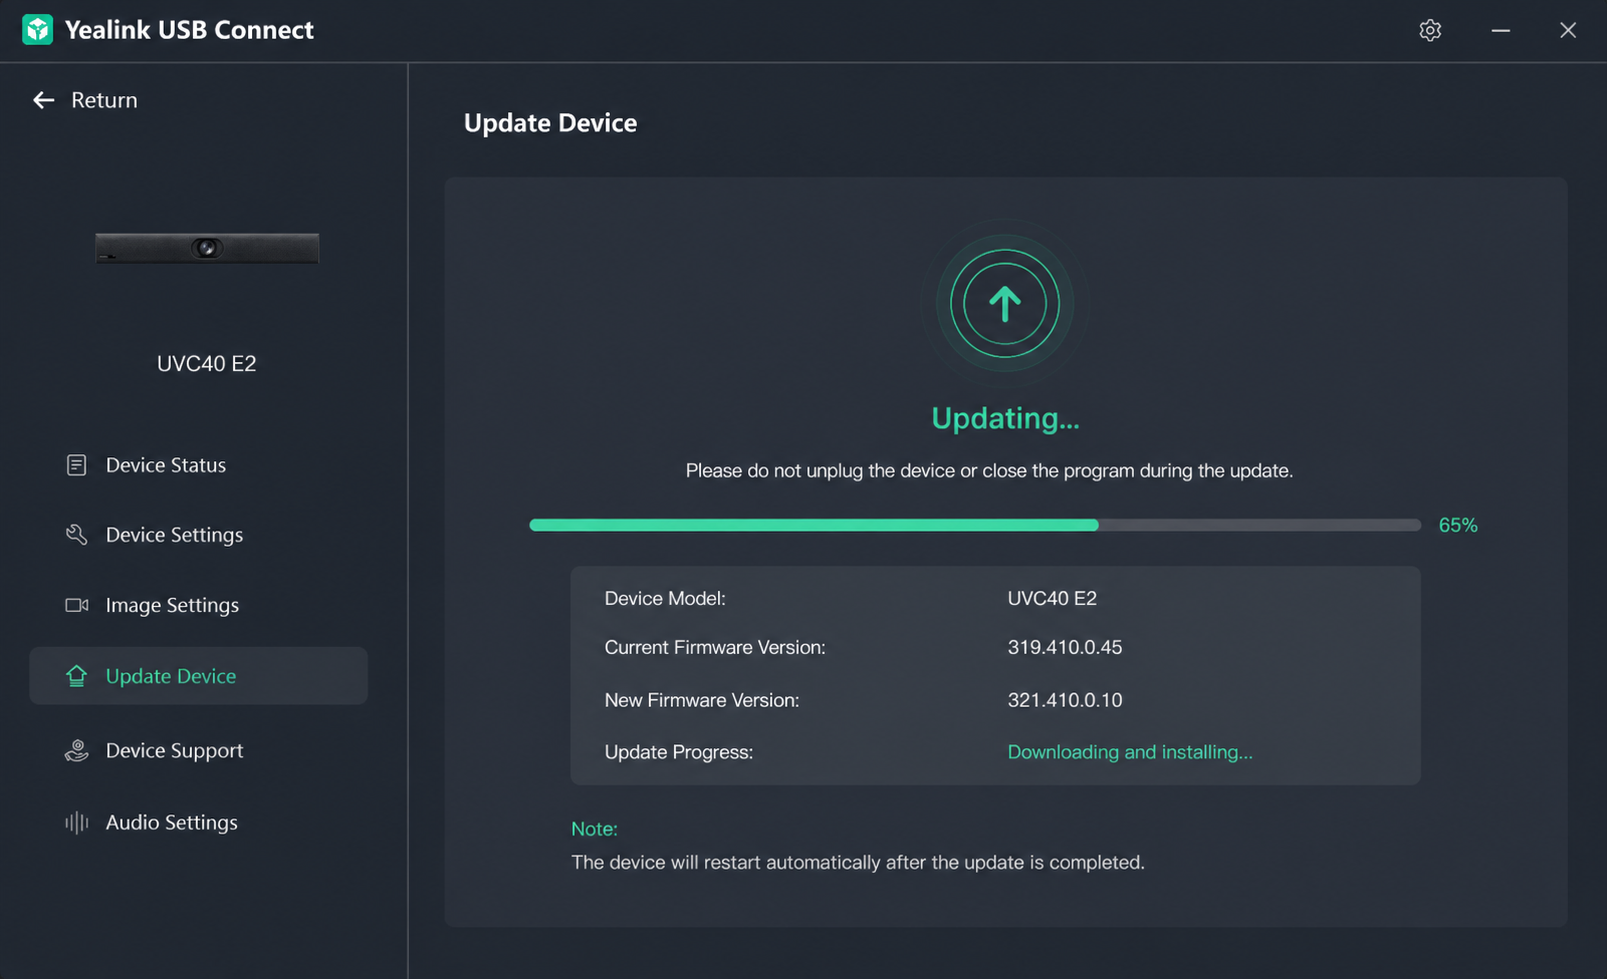
Task: Click the circular update arrow icon
Action: pos(1005,303)
